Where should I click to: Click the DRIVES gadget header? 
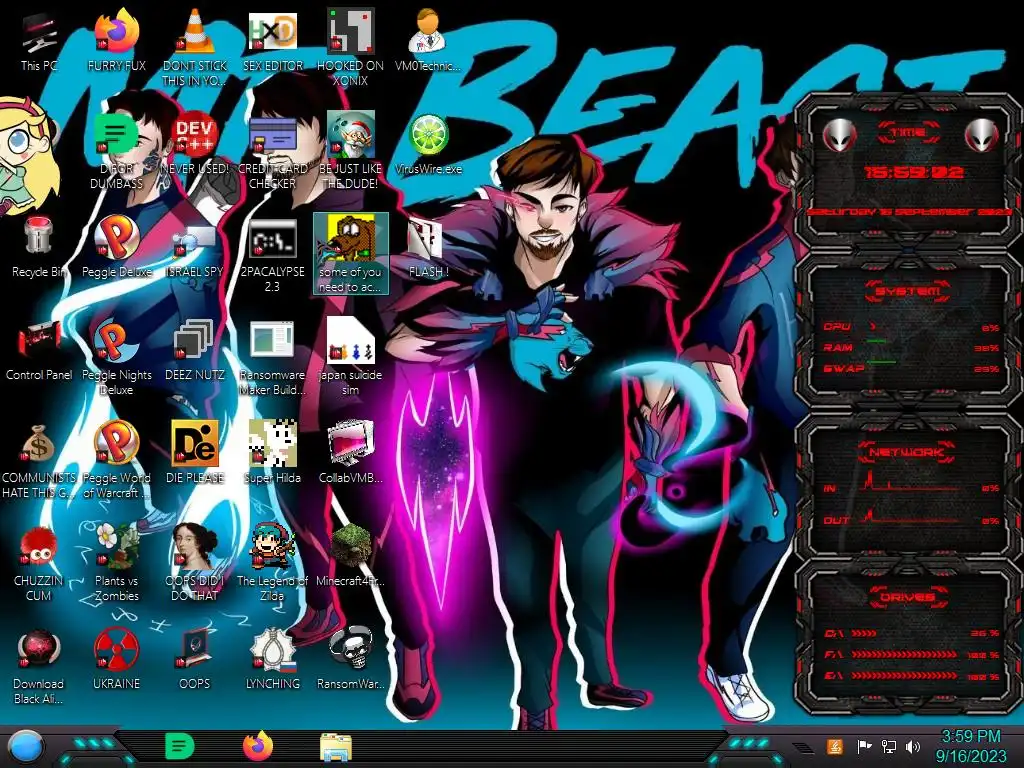coord(907,596)
